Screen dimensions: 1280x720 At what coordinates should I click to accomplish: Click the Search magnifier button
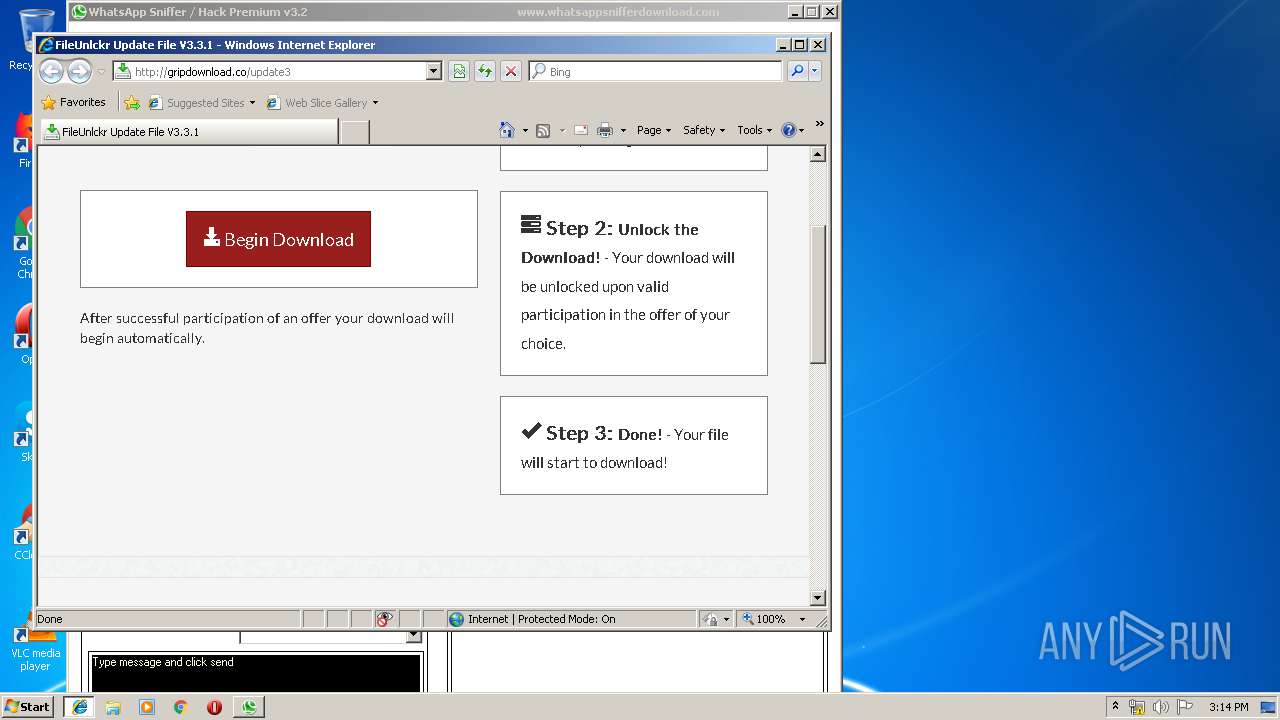(797, 71)
